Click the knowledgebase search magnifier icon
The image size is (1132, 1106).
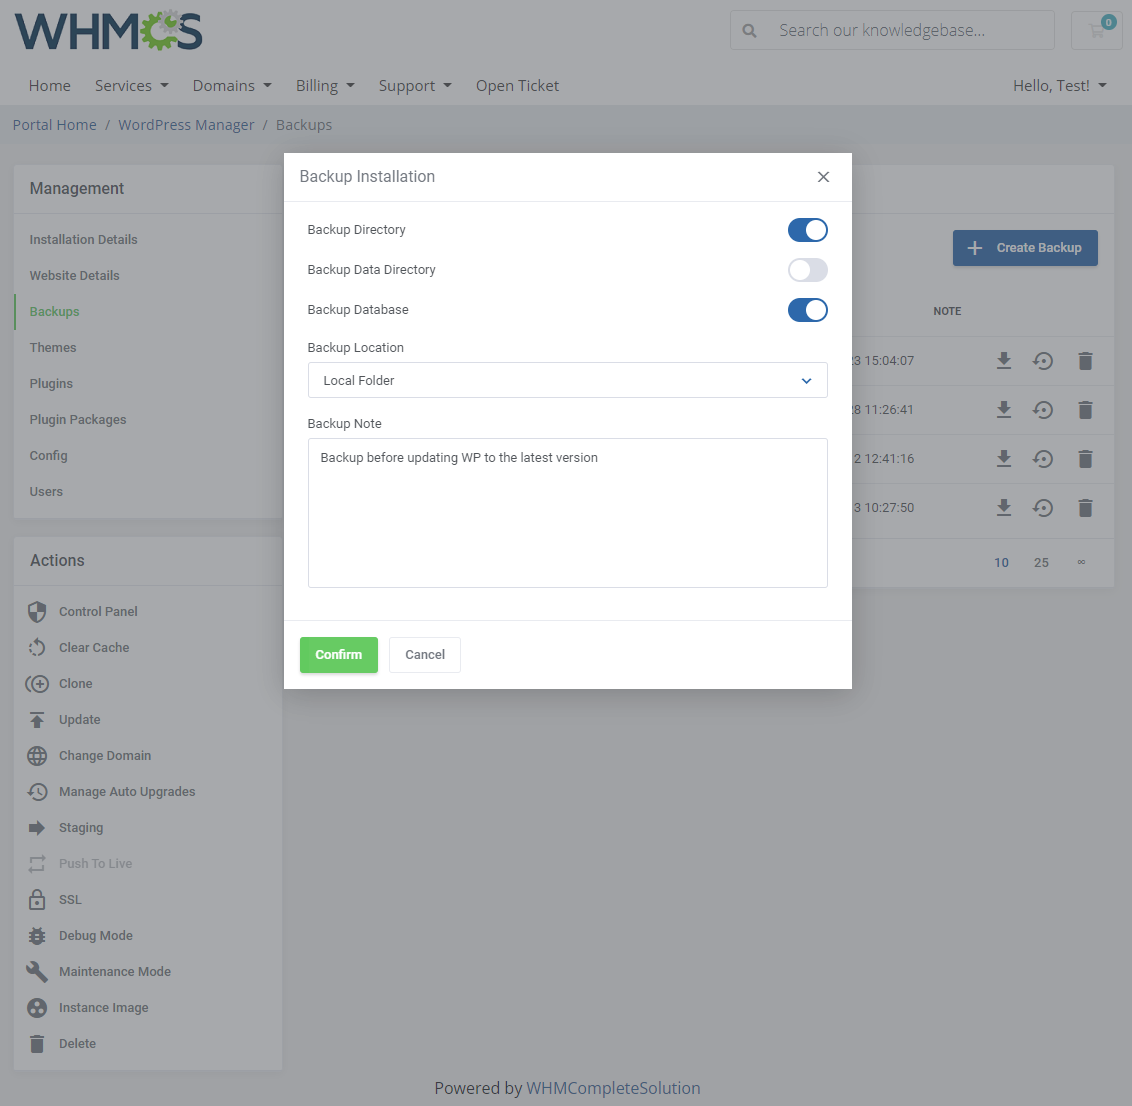(749, 30)
